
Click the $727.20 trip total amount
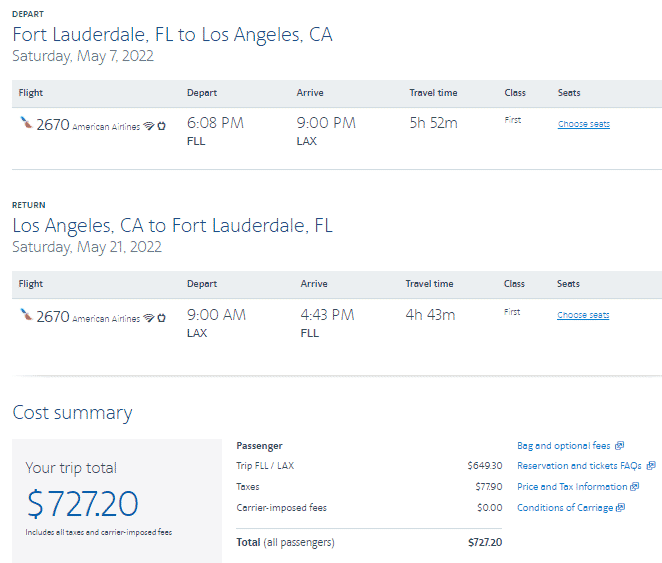coord(82,503)
